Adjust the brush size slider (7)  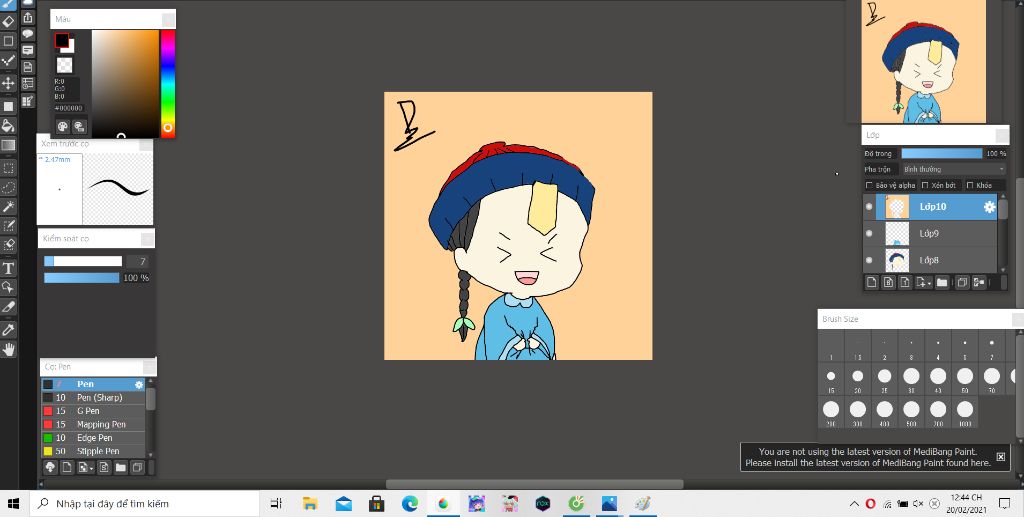point(83,262)
